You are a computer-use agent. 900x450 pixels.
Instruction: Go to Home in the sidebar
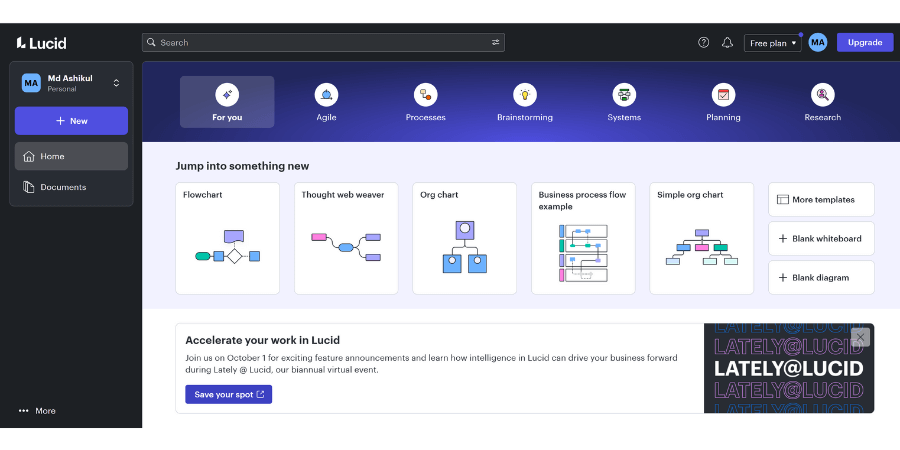coord(71,156)
